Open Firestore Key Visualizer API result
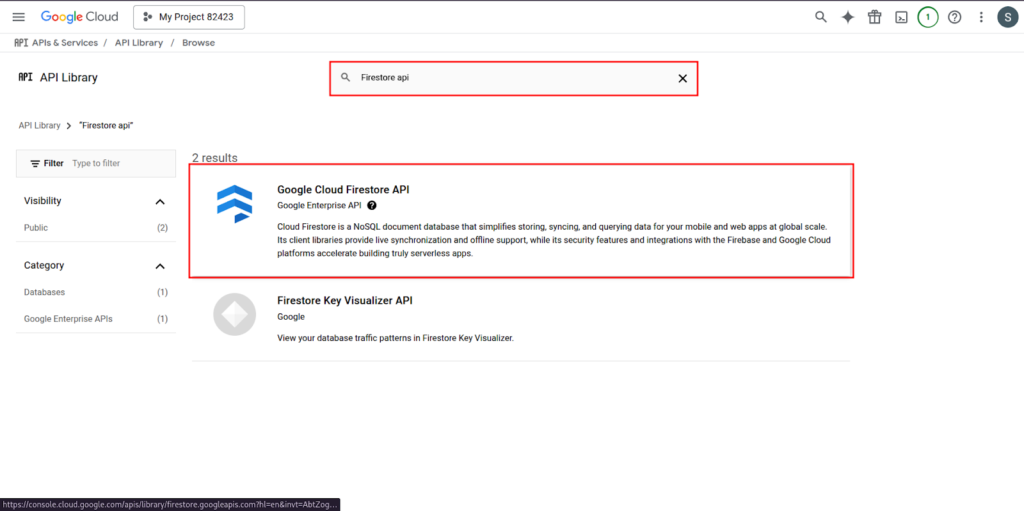This screenshot has width=1024, height=511. coord(521,320)
